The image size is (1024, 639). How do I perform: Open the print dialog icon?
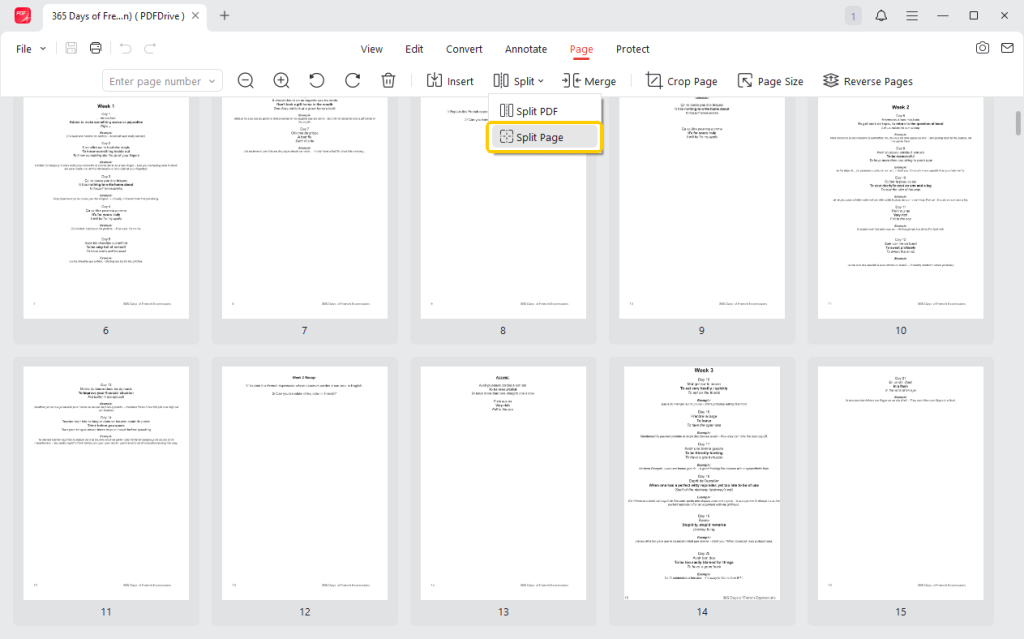(95, 47)
